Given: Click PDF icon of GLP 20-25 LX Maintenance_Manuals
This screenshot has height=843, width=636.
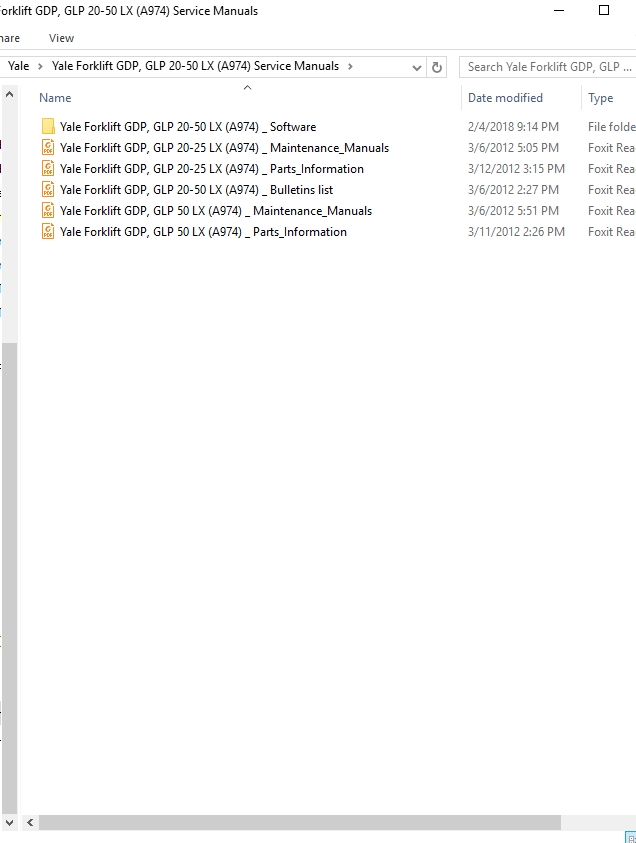Looking at the screenshot, I should pos(48,147).
